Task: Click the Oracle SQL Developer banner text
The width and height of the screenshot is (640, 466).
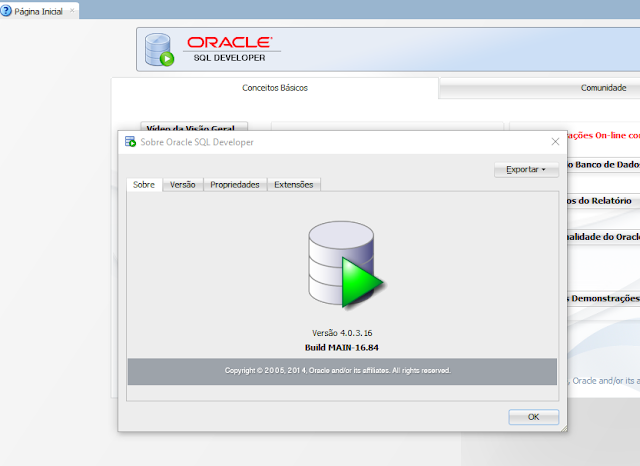Action: 230,49
